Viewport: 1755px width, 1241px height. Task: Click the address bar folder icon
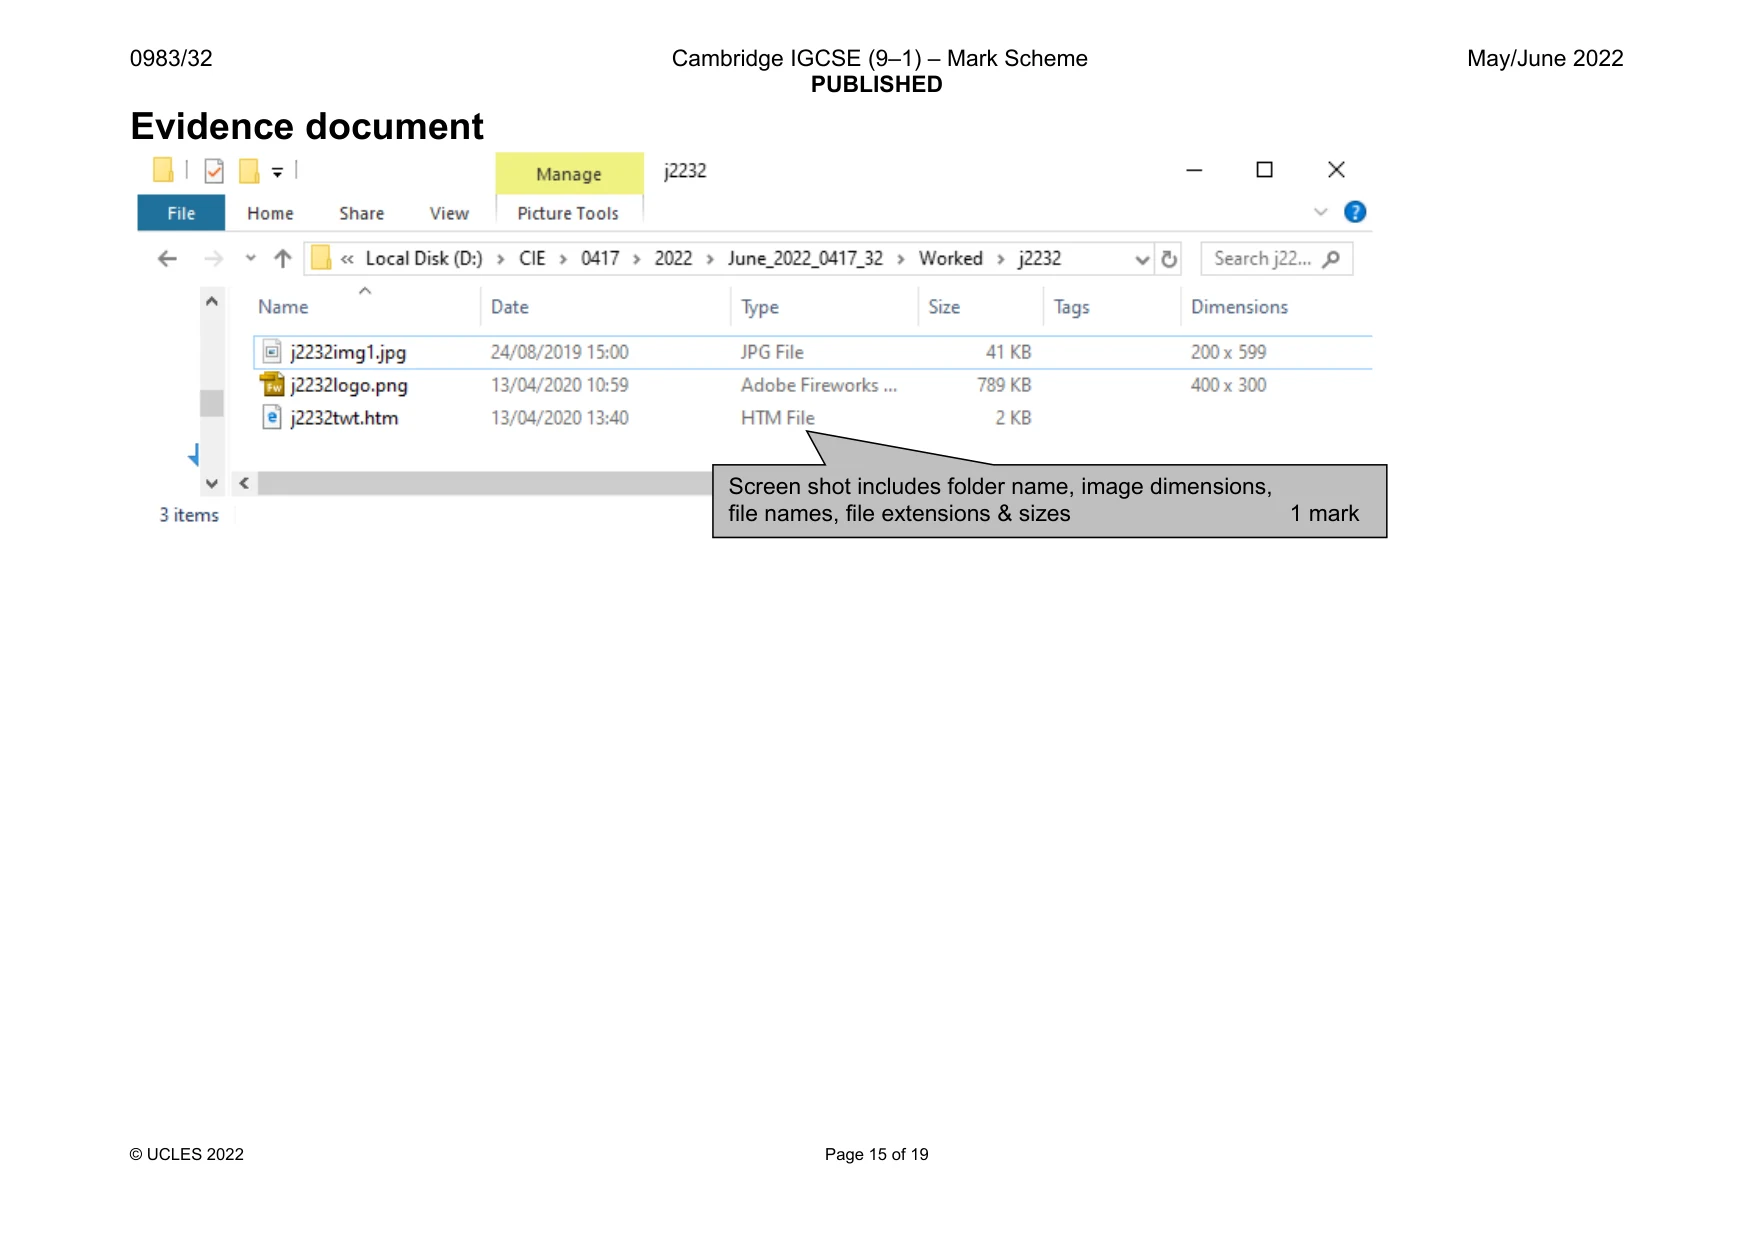click(x=320, y=259)
